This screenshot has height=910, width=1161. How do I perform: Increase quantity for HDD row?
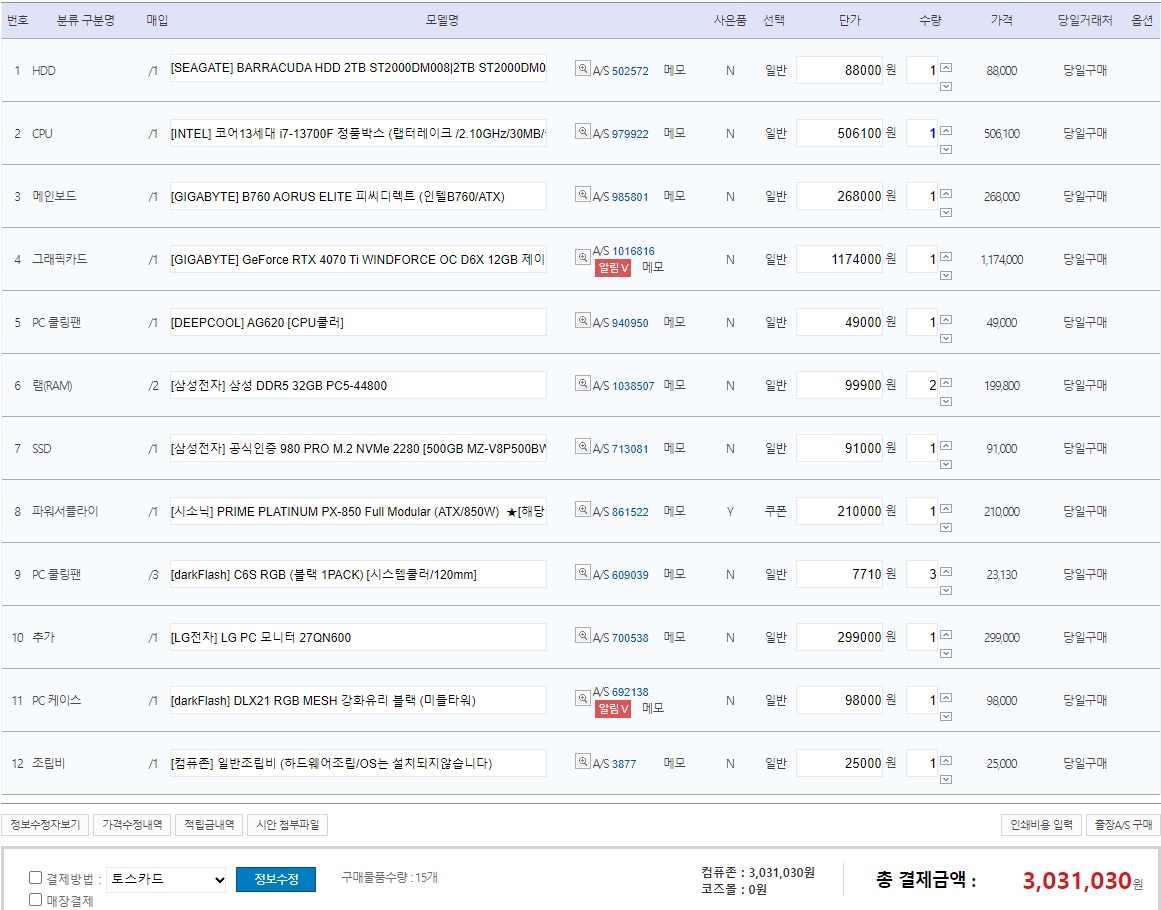(x=946, y=67)
